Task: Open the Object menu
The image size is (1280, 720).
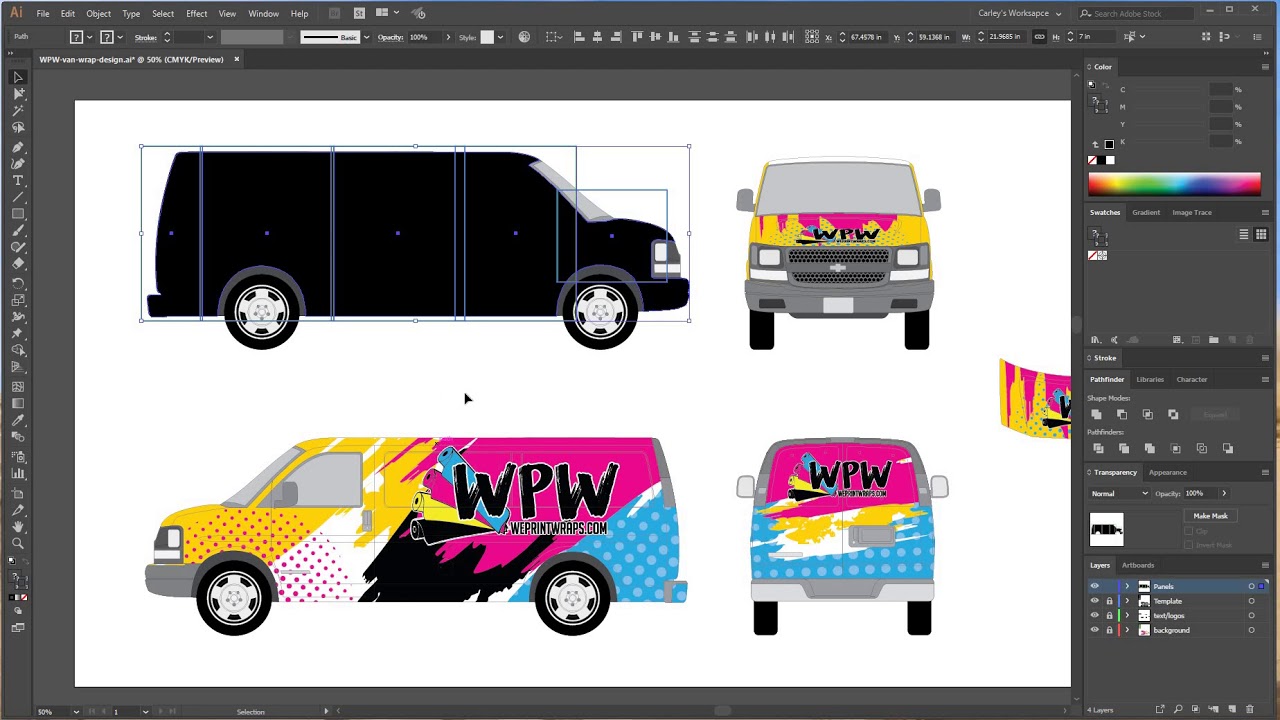Action: tap(98, 13)
